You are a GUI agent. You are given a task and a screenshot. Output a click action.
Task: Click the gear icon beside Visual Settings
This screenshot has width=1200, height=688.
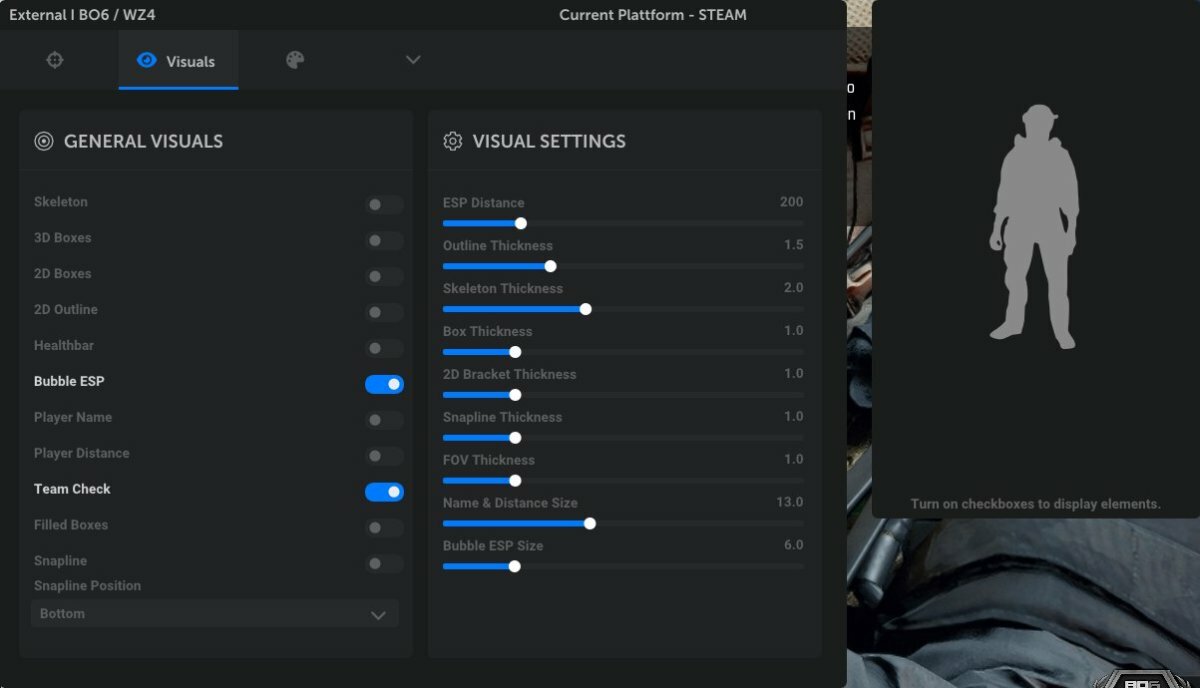452,141
